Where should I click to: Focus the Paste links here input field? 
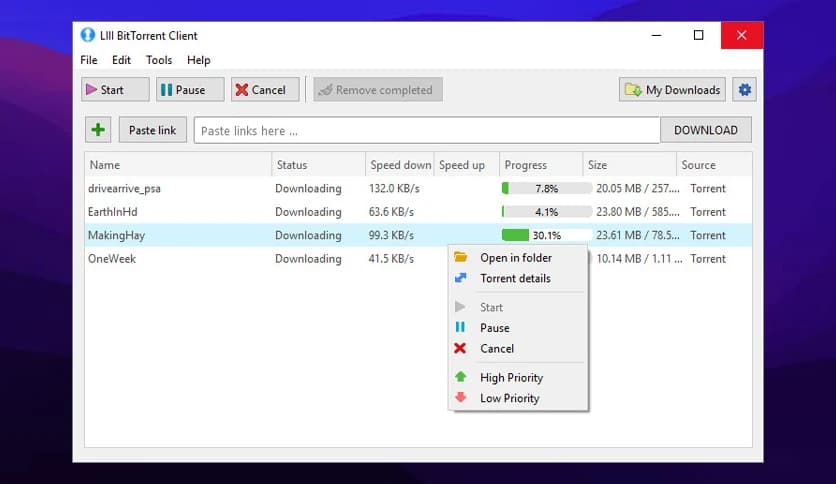(427, 131)
